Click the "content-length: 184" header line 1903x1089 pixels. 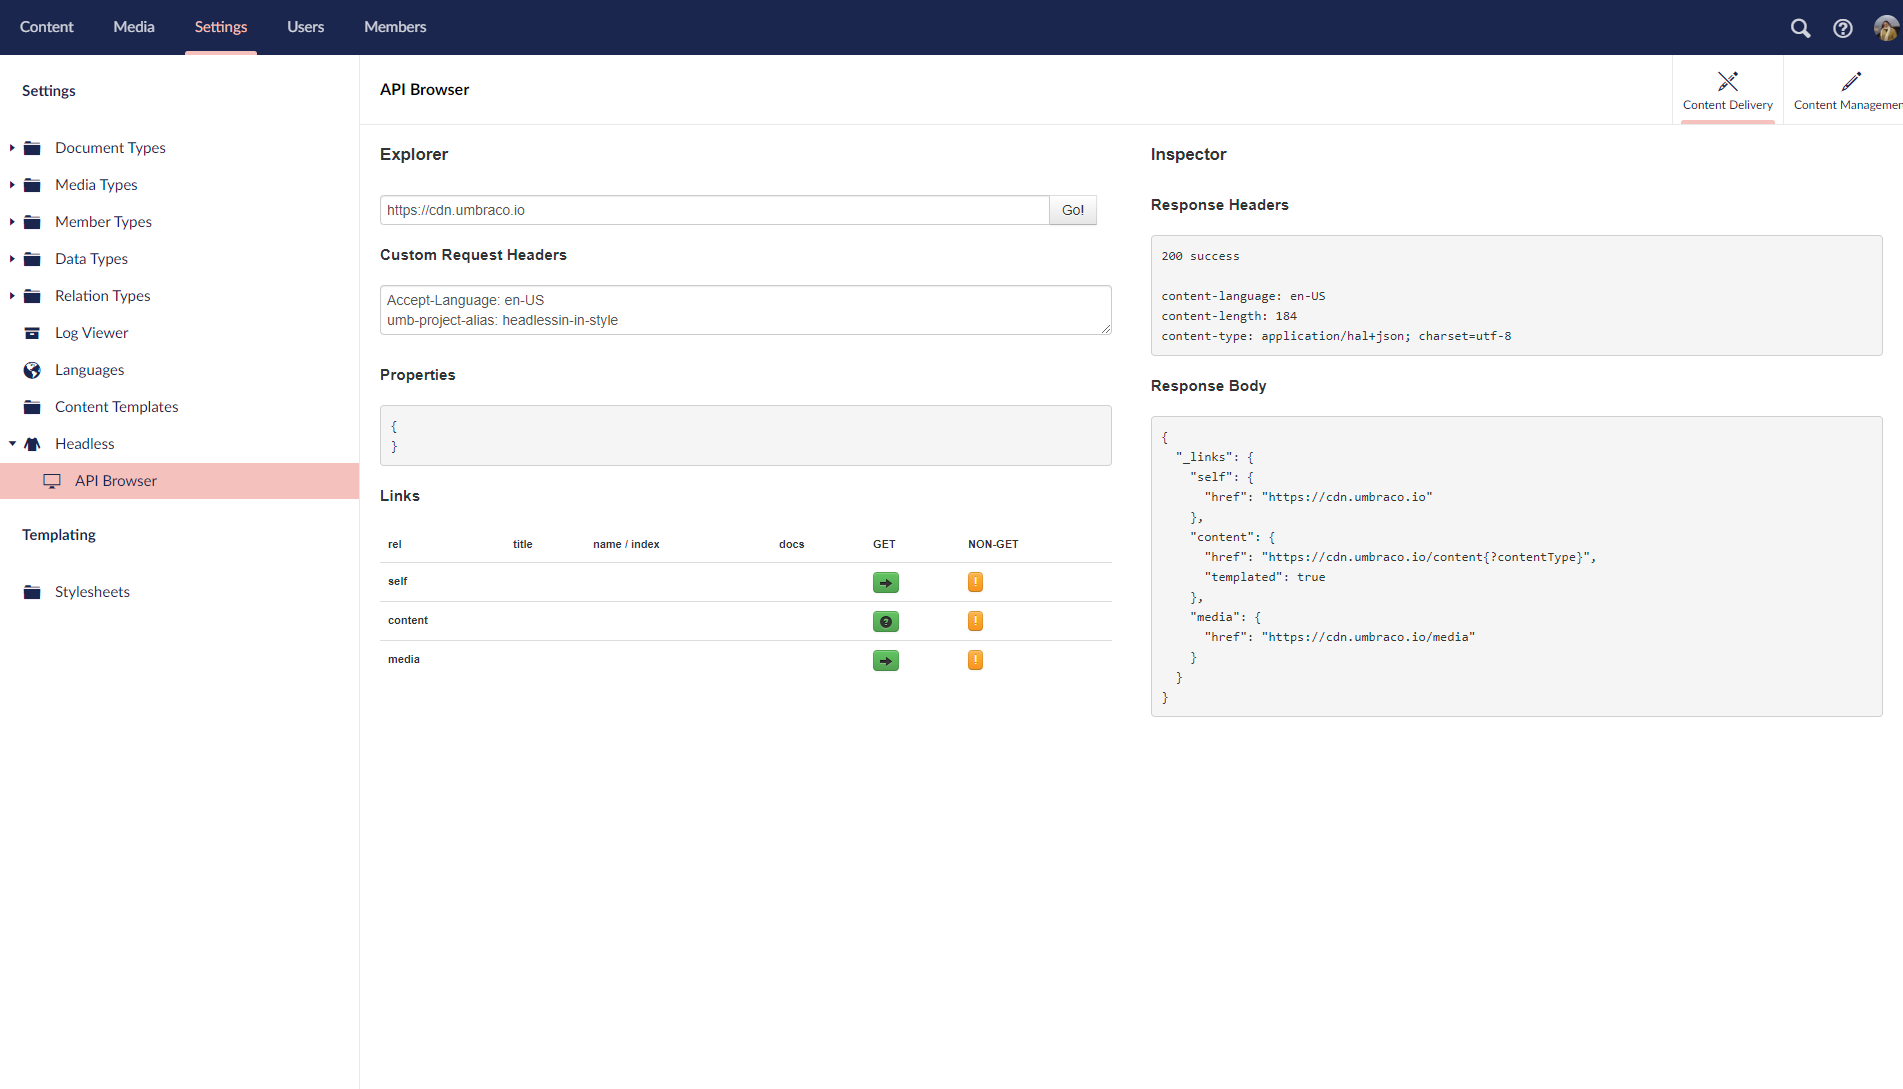(1229, 316)
